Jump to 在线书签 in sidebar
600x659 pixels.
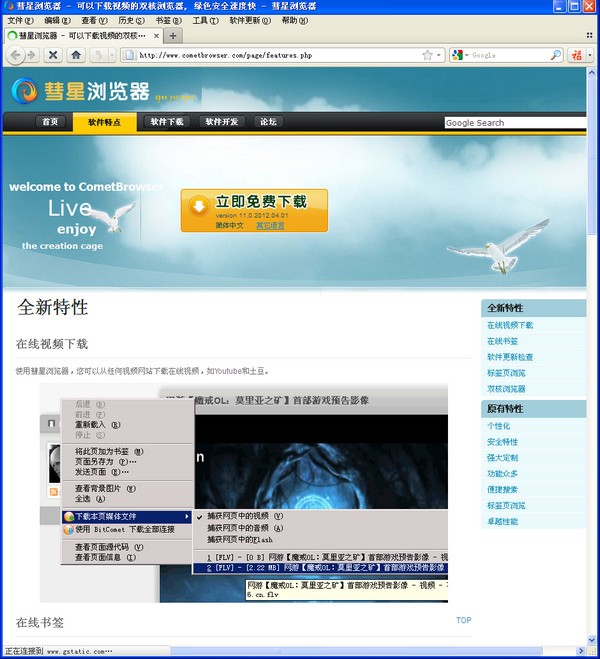pyautogui.click(x=502, y=341)
